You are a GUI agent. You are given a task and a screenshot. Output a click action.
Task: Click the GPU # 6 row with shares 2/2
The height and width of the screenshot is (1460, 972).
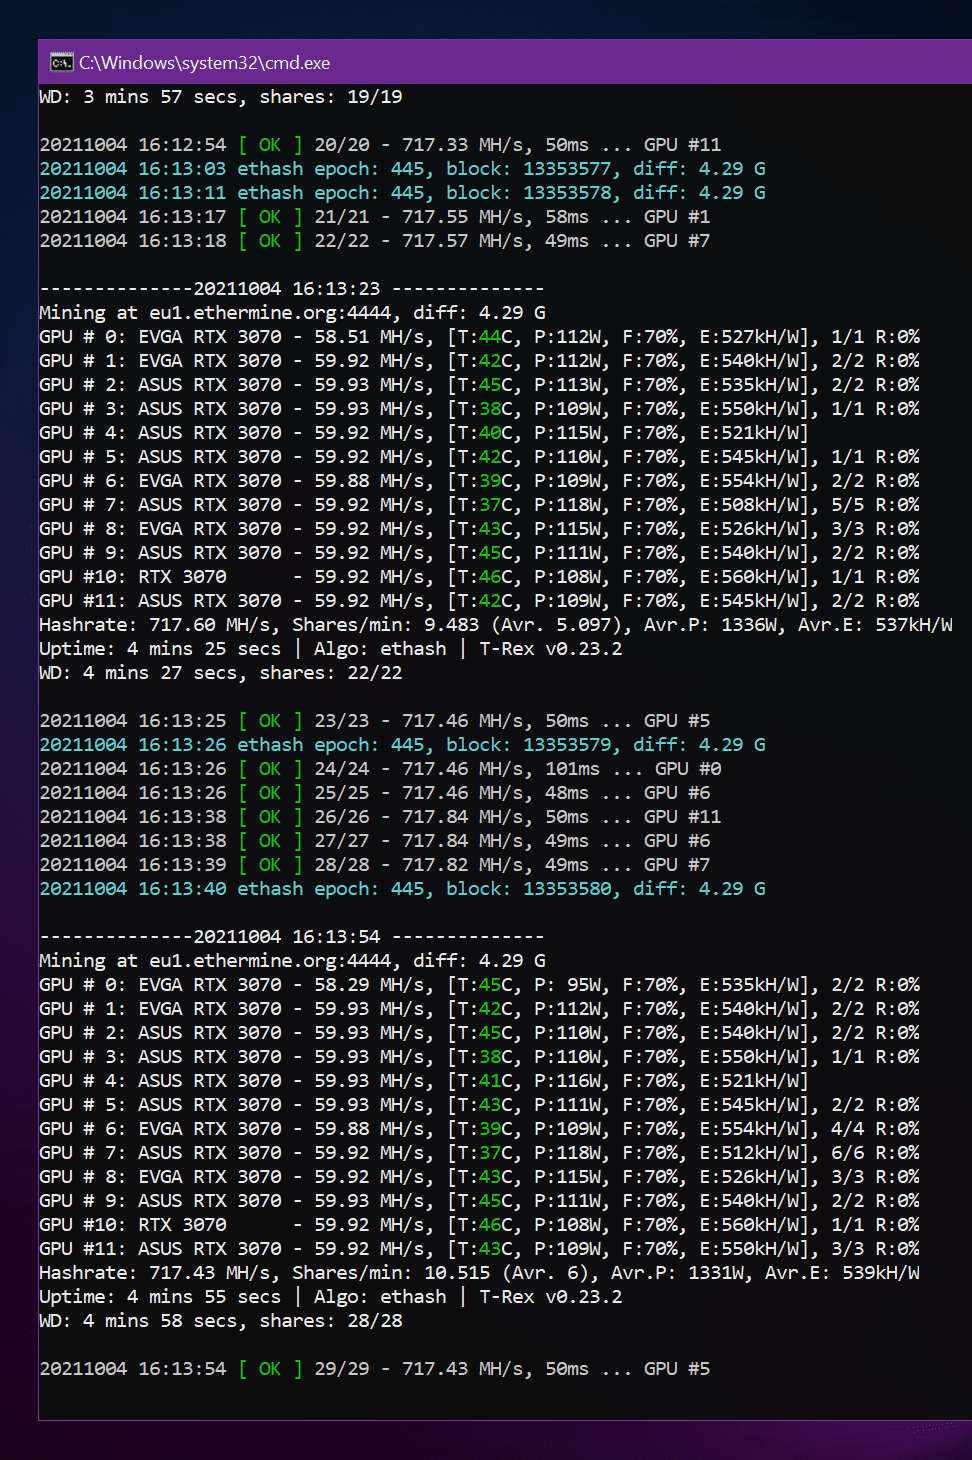tap(479, 481)
